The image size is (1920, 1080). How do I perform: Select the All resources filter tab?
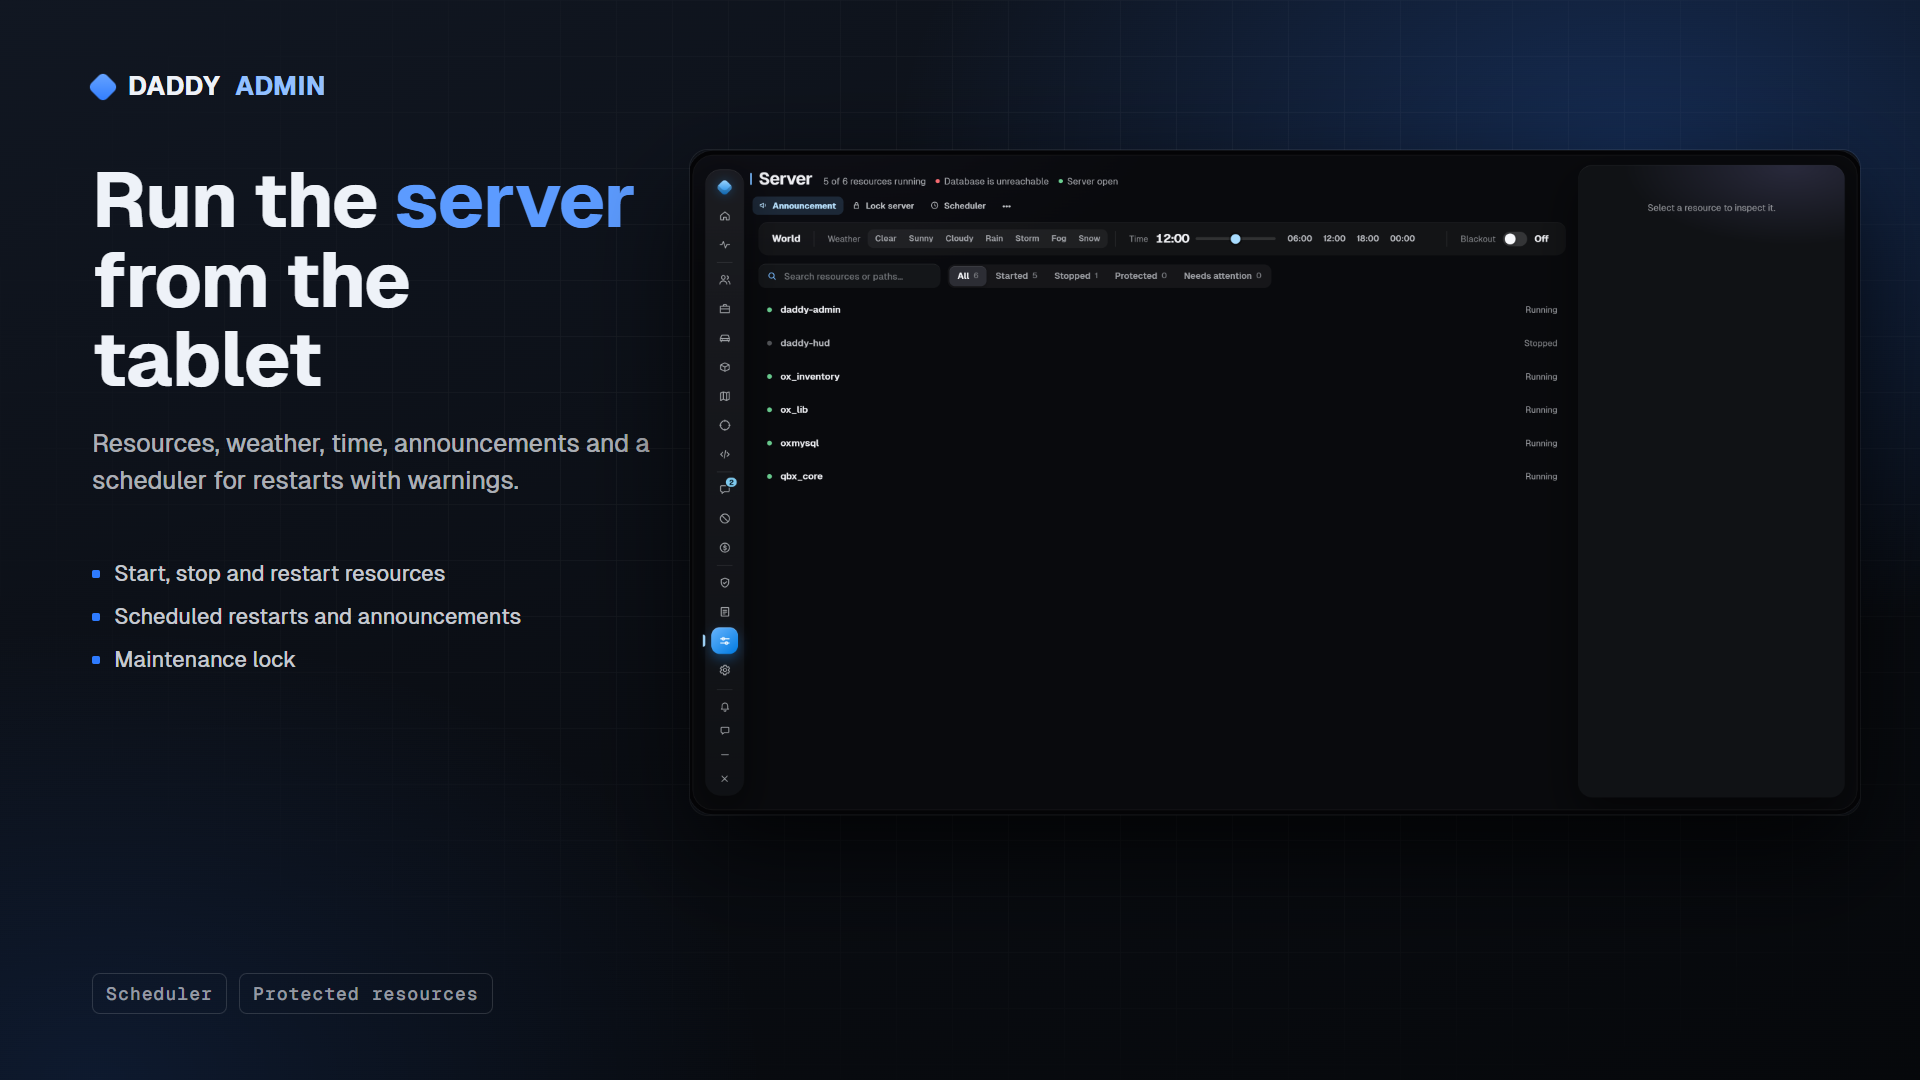tap(967, 276)
